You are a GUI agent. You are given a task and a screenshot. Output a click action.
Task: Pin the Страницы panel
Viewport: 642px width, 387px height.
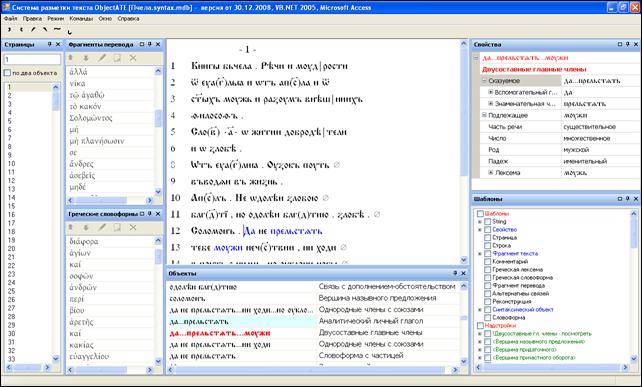coord(50,44)
